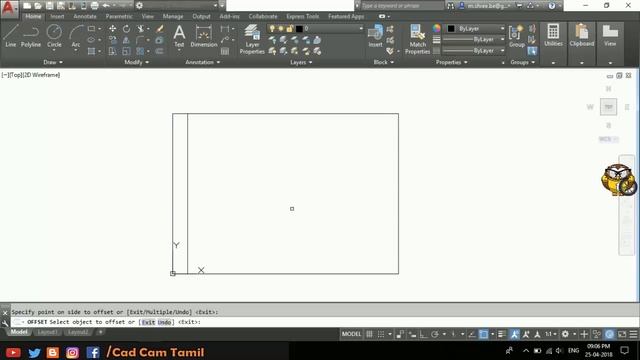Image resolution: width=640 pixels, height=360 pixels.
Task: Select the Line tool
Action: coord(11,36)
